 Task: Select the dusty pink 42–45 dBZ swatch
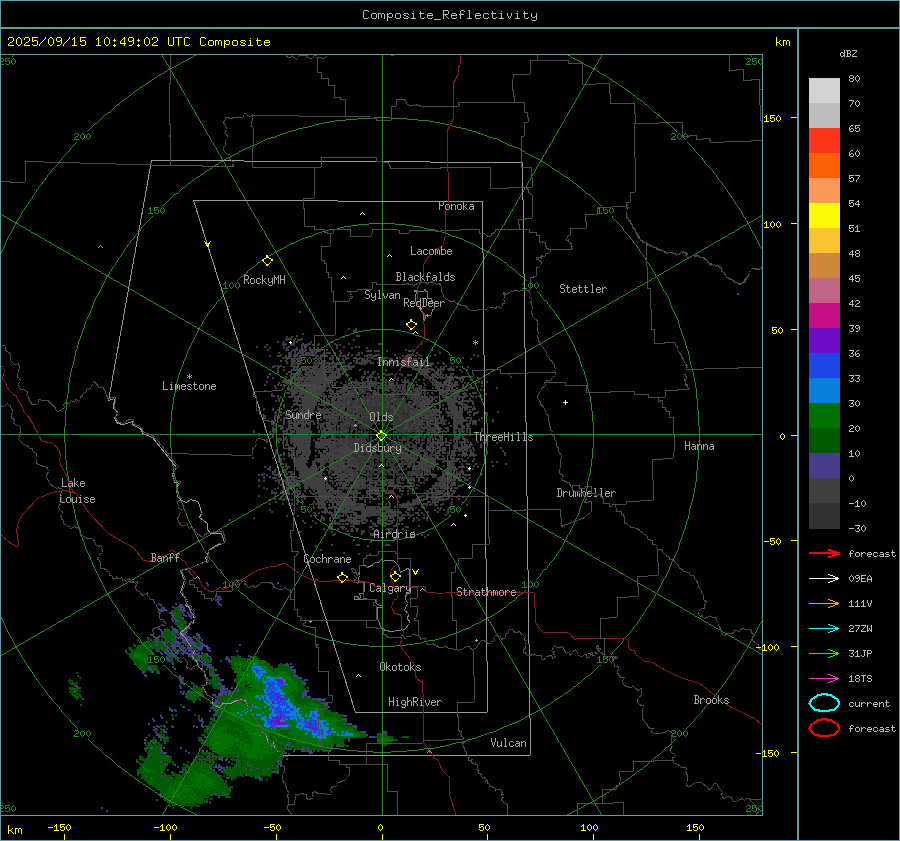point(824,291)
